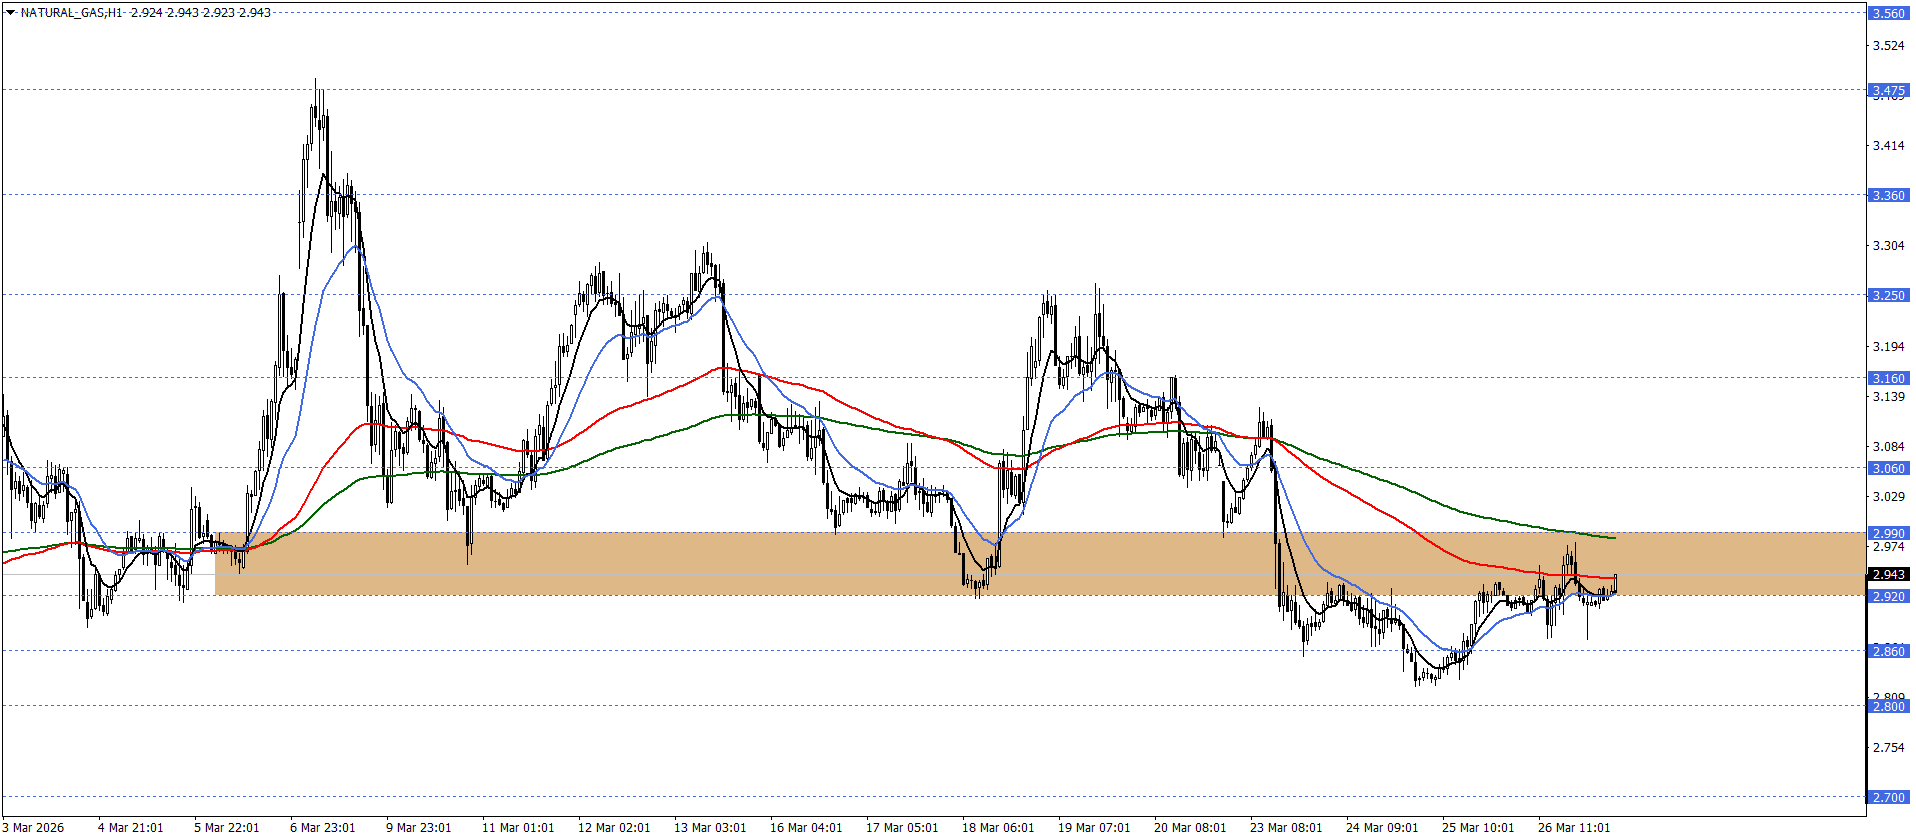Image resolution: width=1916 pixels, height=840 pixels.
Task: Click the 3 Mar 2026 date label
Action: pyautogui.click(x=33, y=827)
